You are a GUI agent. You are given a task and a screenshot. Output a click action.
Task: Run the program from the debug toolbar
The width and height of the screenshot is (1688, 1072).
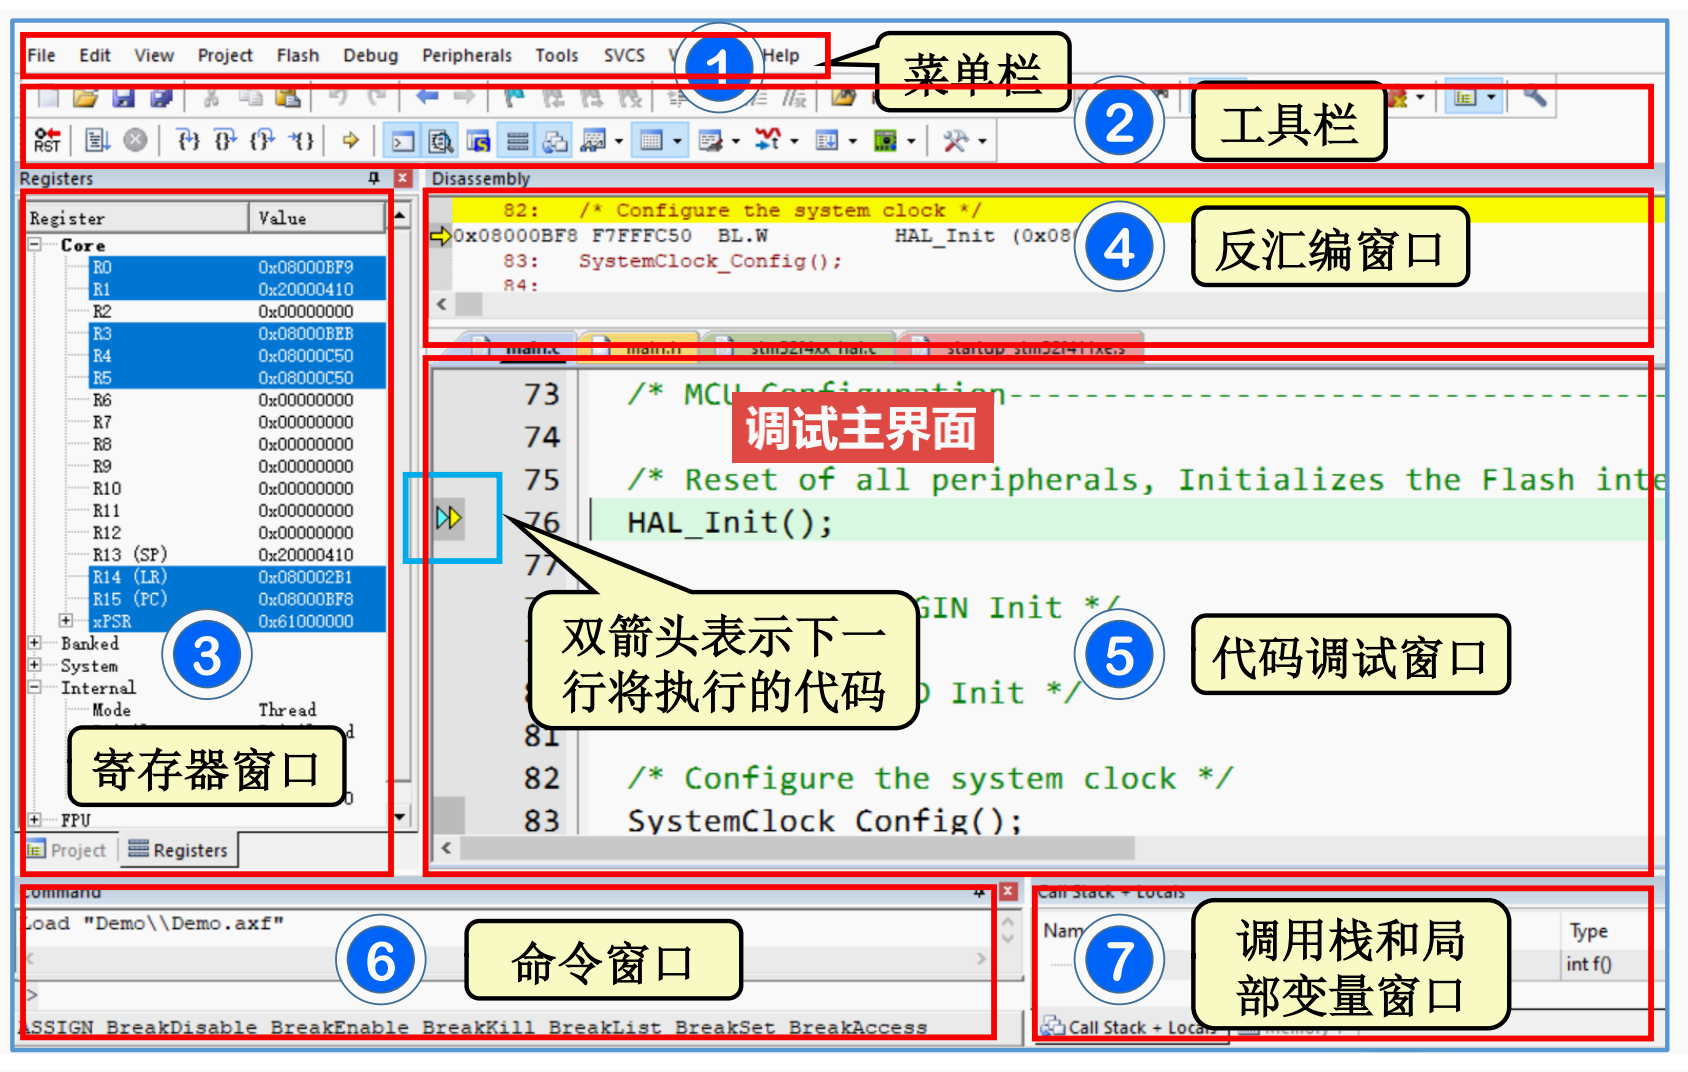coord(97,140)
